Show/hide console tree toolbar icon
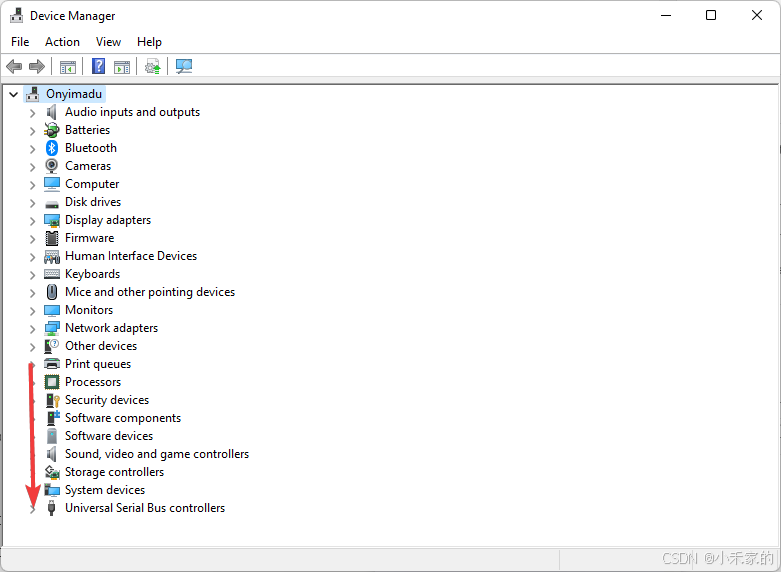781x572 pixels. [68, 67]
